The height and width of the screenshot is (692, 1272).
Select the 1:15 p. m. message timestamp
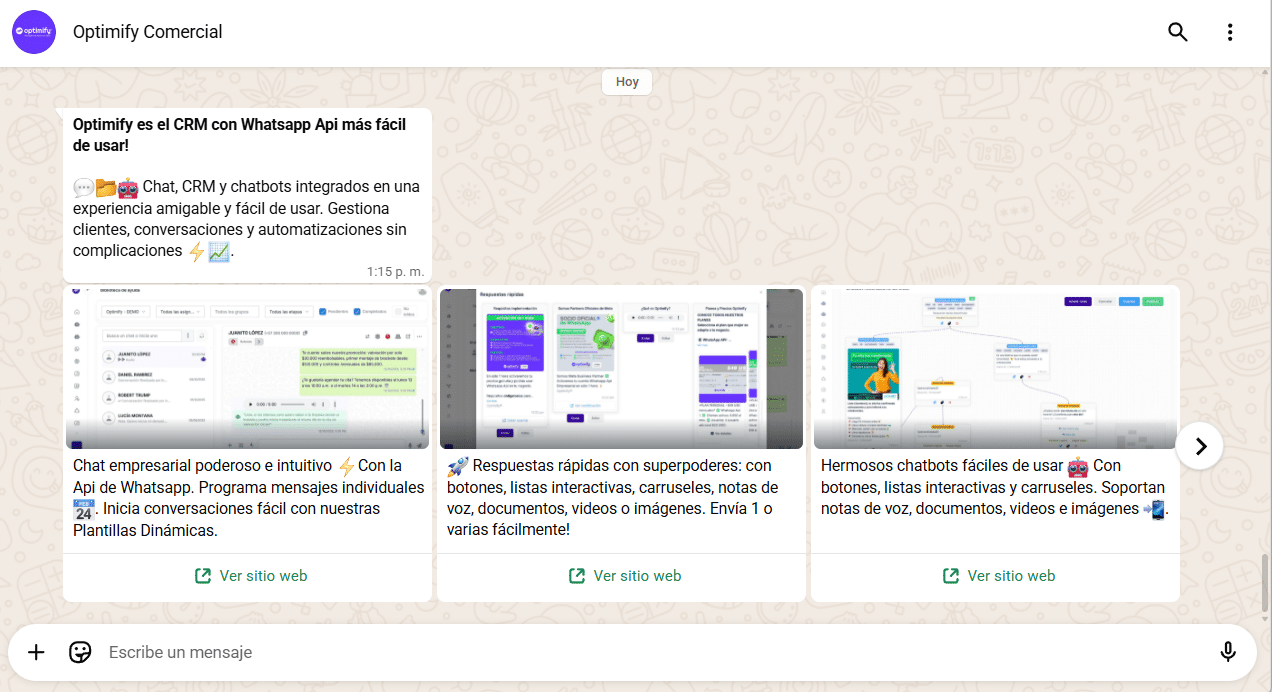point(396,271)
